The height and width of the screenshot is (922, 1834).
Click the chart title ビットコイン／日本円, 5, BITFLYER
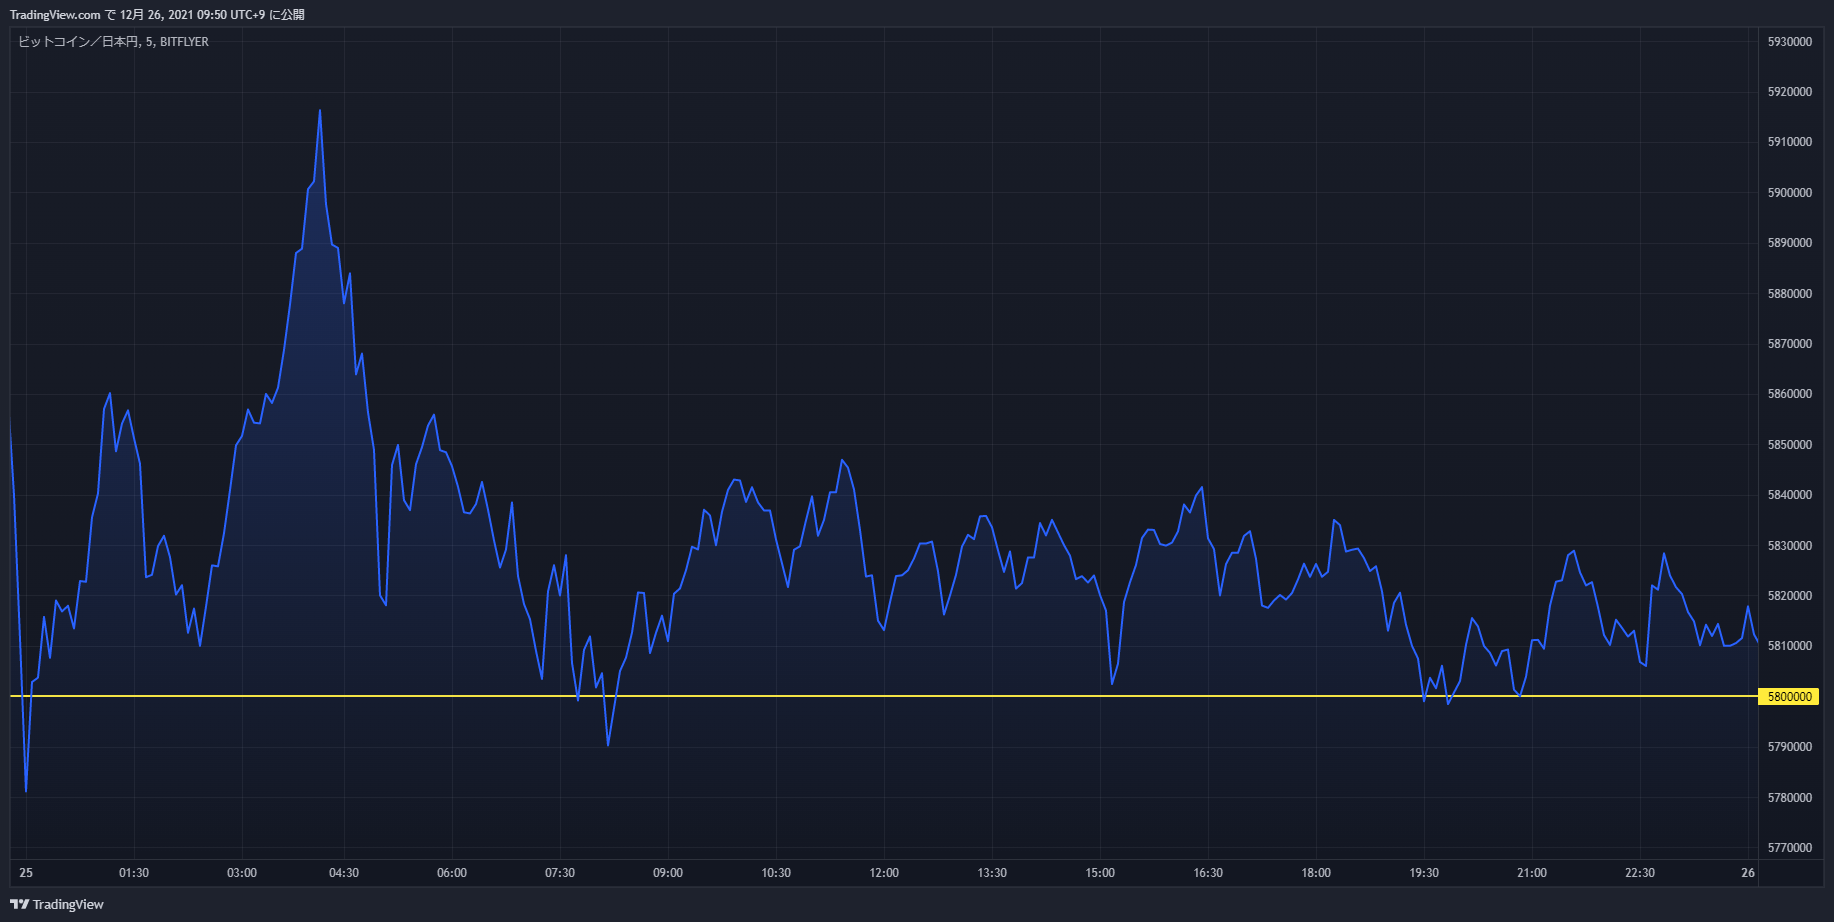pyautogui.click(x=114, y=42)
